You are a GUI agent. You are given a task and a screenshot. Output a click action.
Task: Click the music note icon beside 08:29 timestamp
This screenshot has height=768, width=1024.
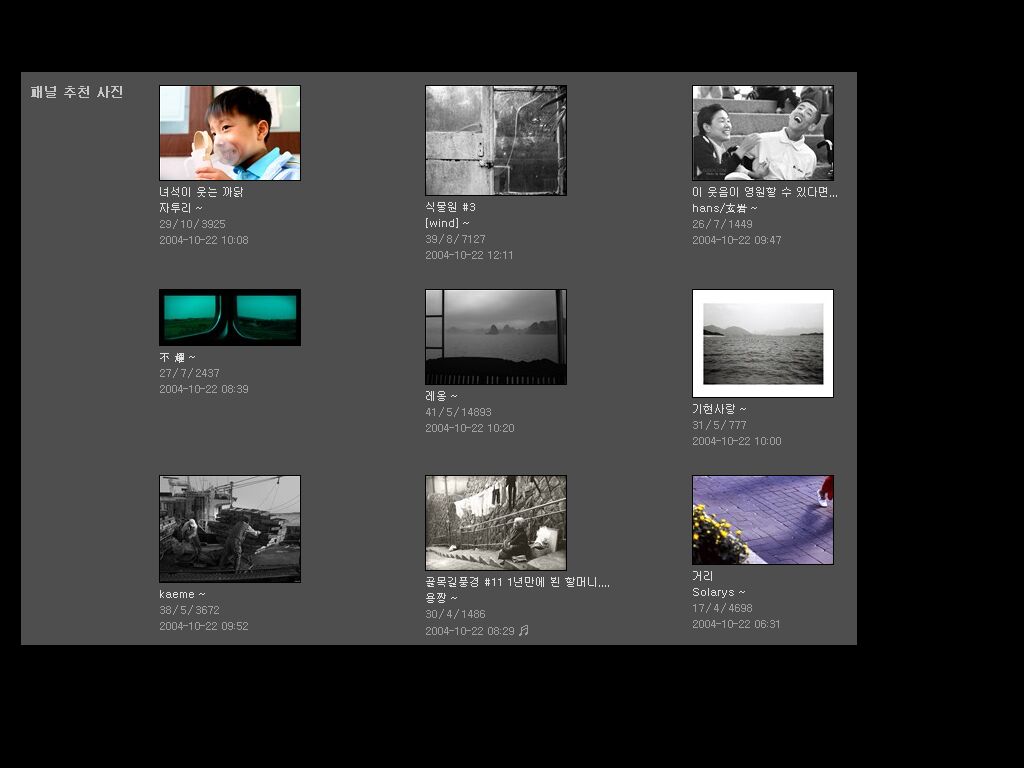point(523,630)
